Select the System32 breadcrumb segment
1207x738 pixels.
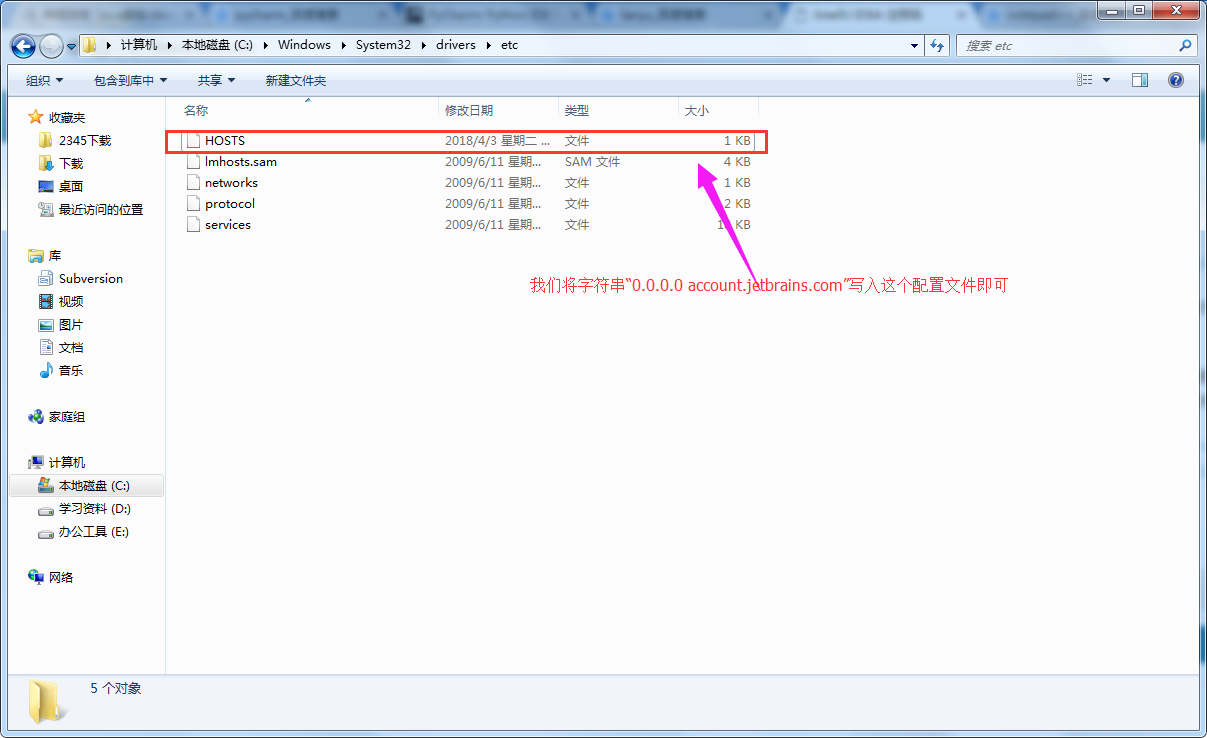(x=384, y=45)
